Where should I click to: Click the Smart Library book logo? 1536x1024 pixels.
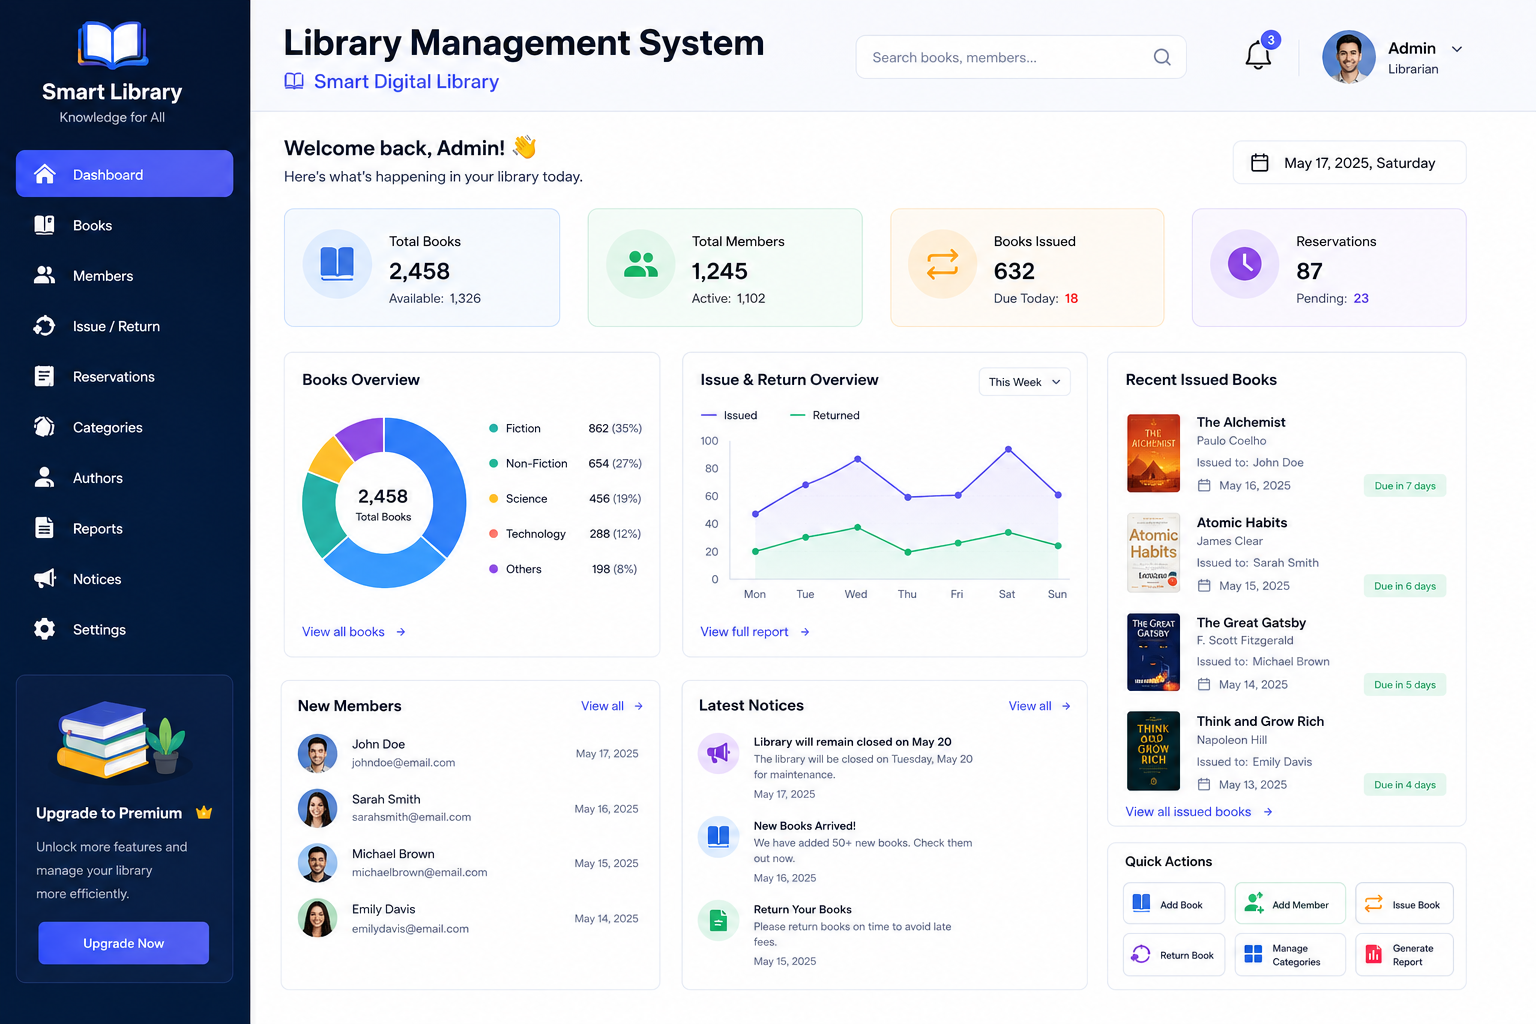tap(112, 46)
